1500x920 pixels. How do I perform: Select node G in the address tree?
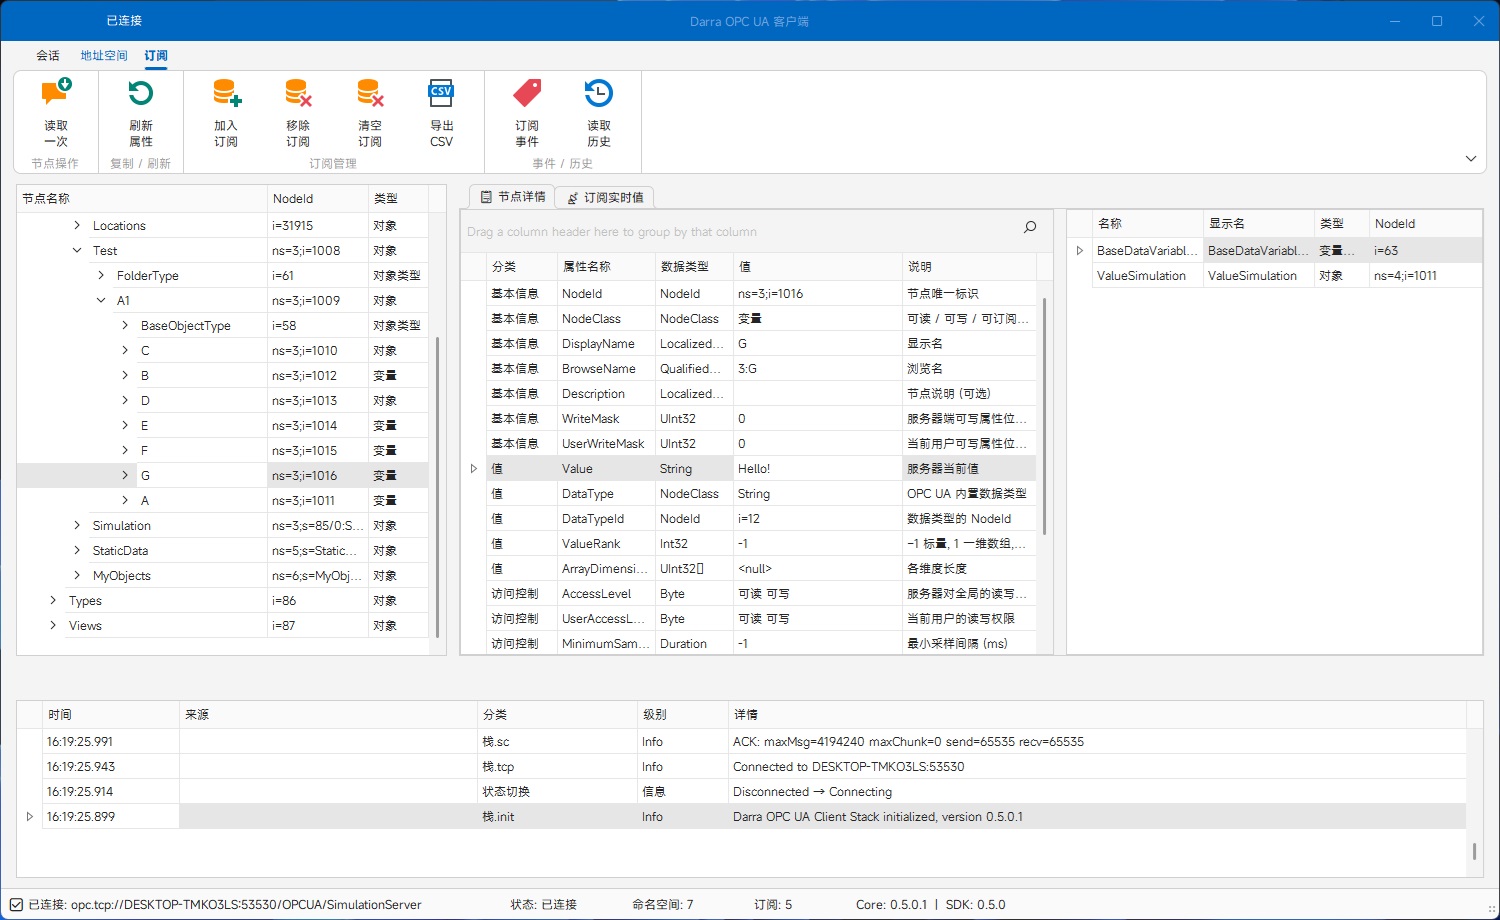pyautogui.click(x=223, y=476)
